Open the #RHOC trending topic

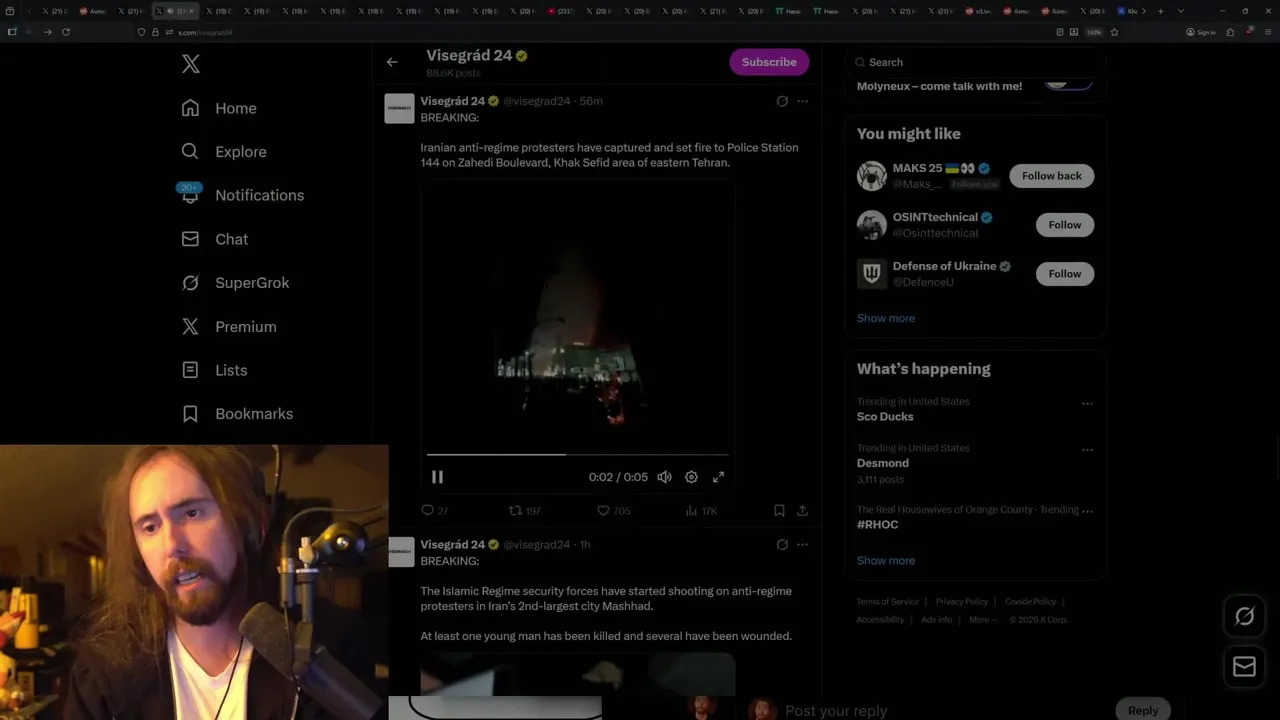coord(878,525)
